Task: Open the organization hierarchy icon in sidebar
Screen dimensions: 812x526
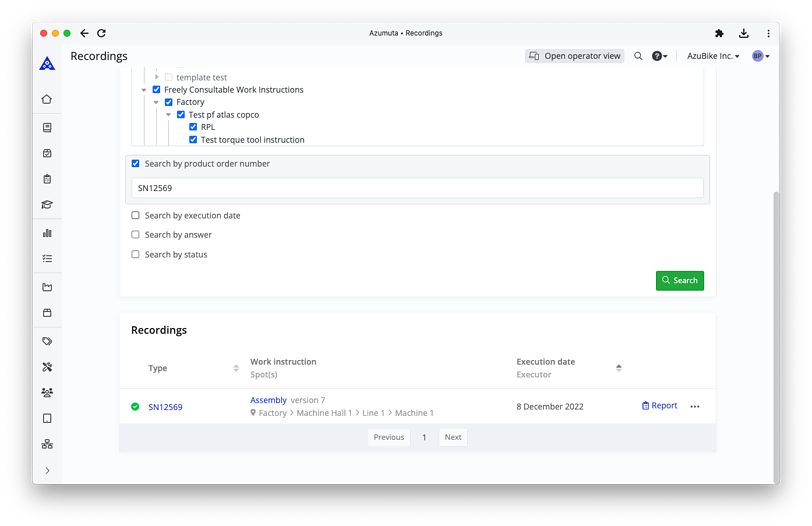Action: click(47, 444)
